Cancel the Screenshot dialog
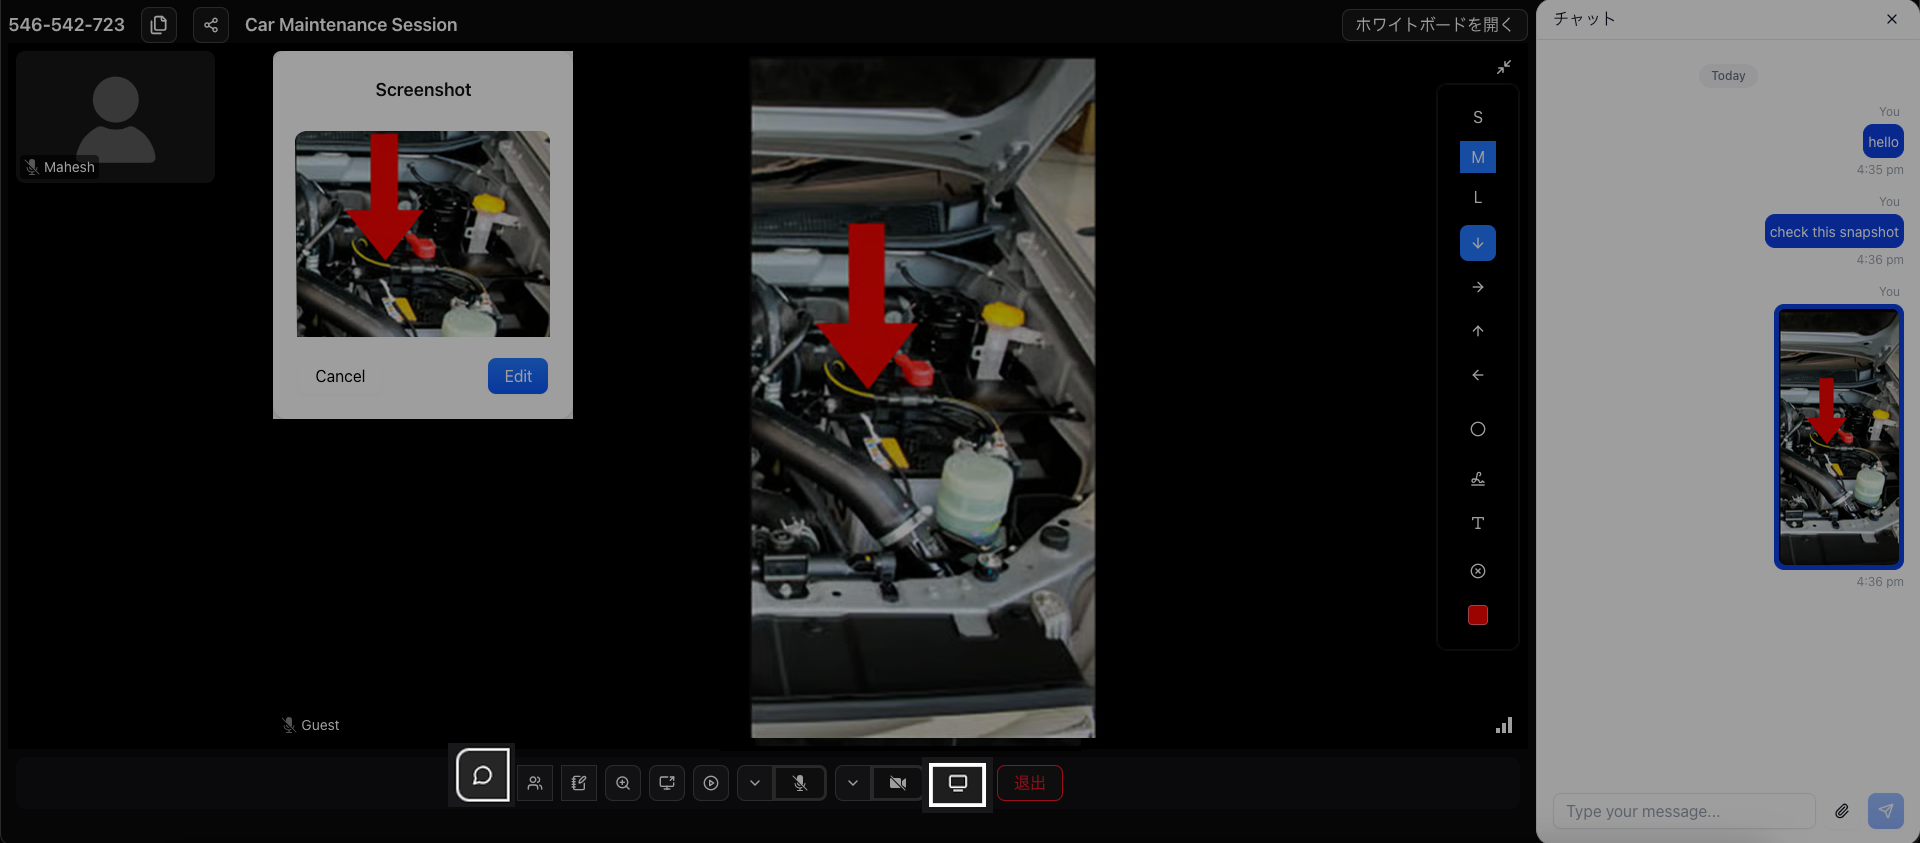 [340, 376]
